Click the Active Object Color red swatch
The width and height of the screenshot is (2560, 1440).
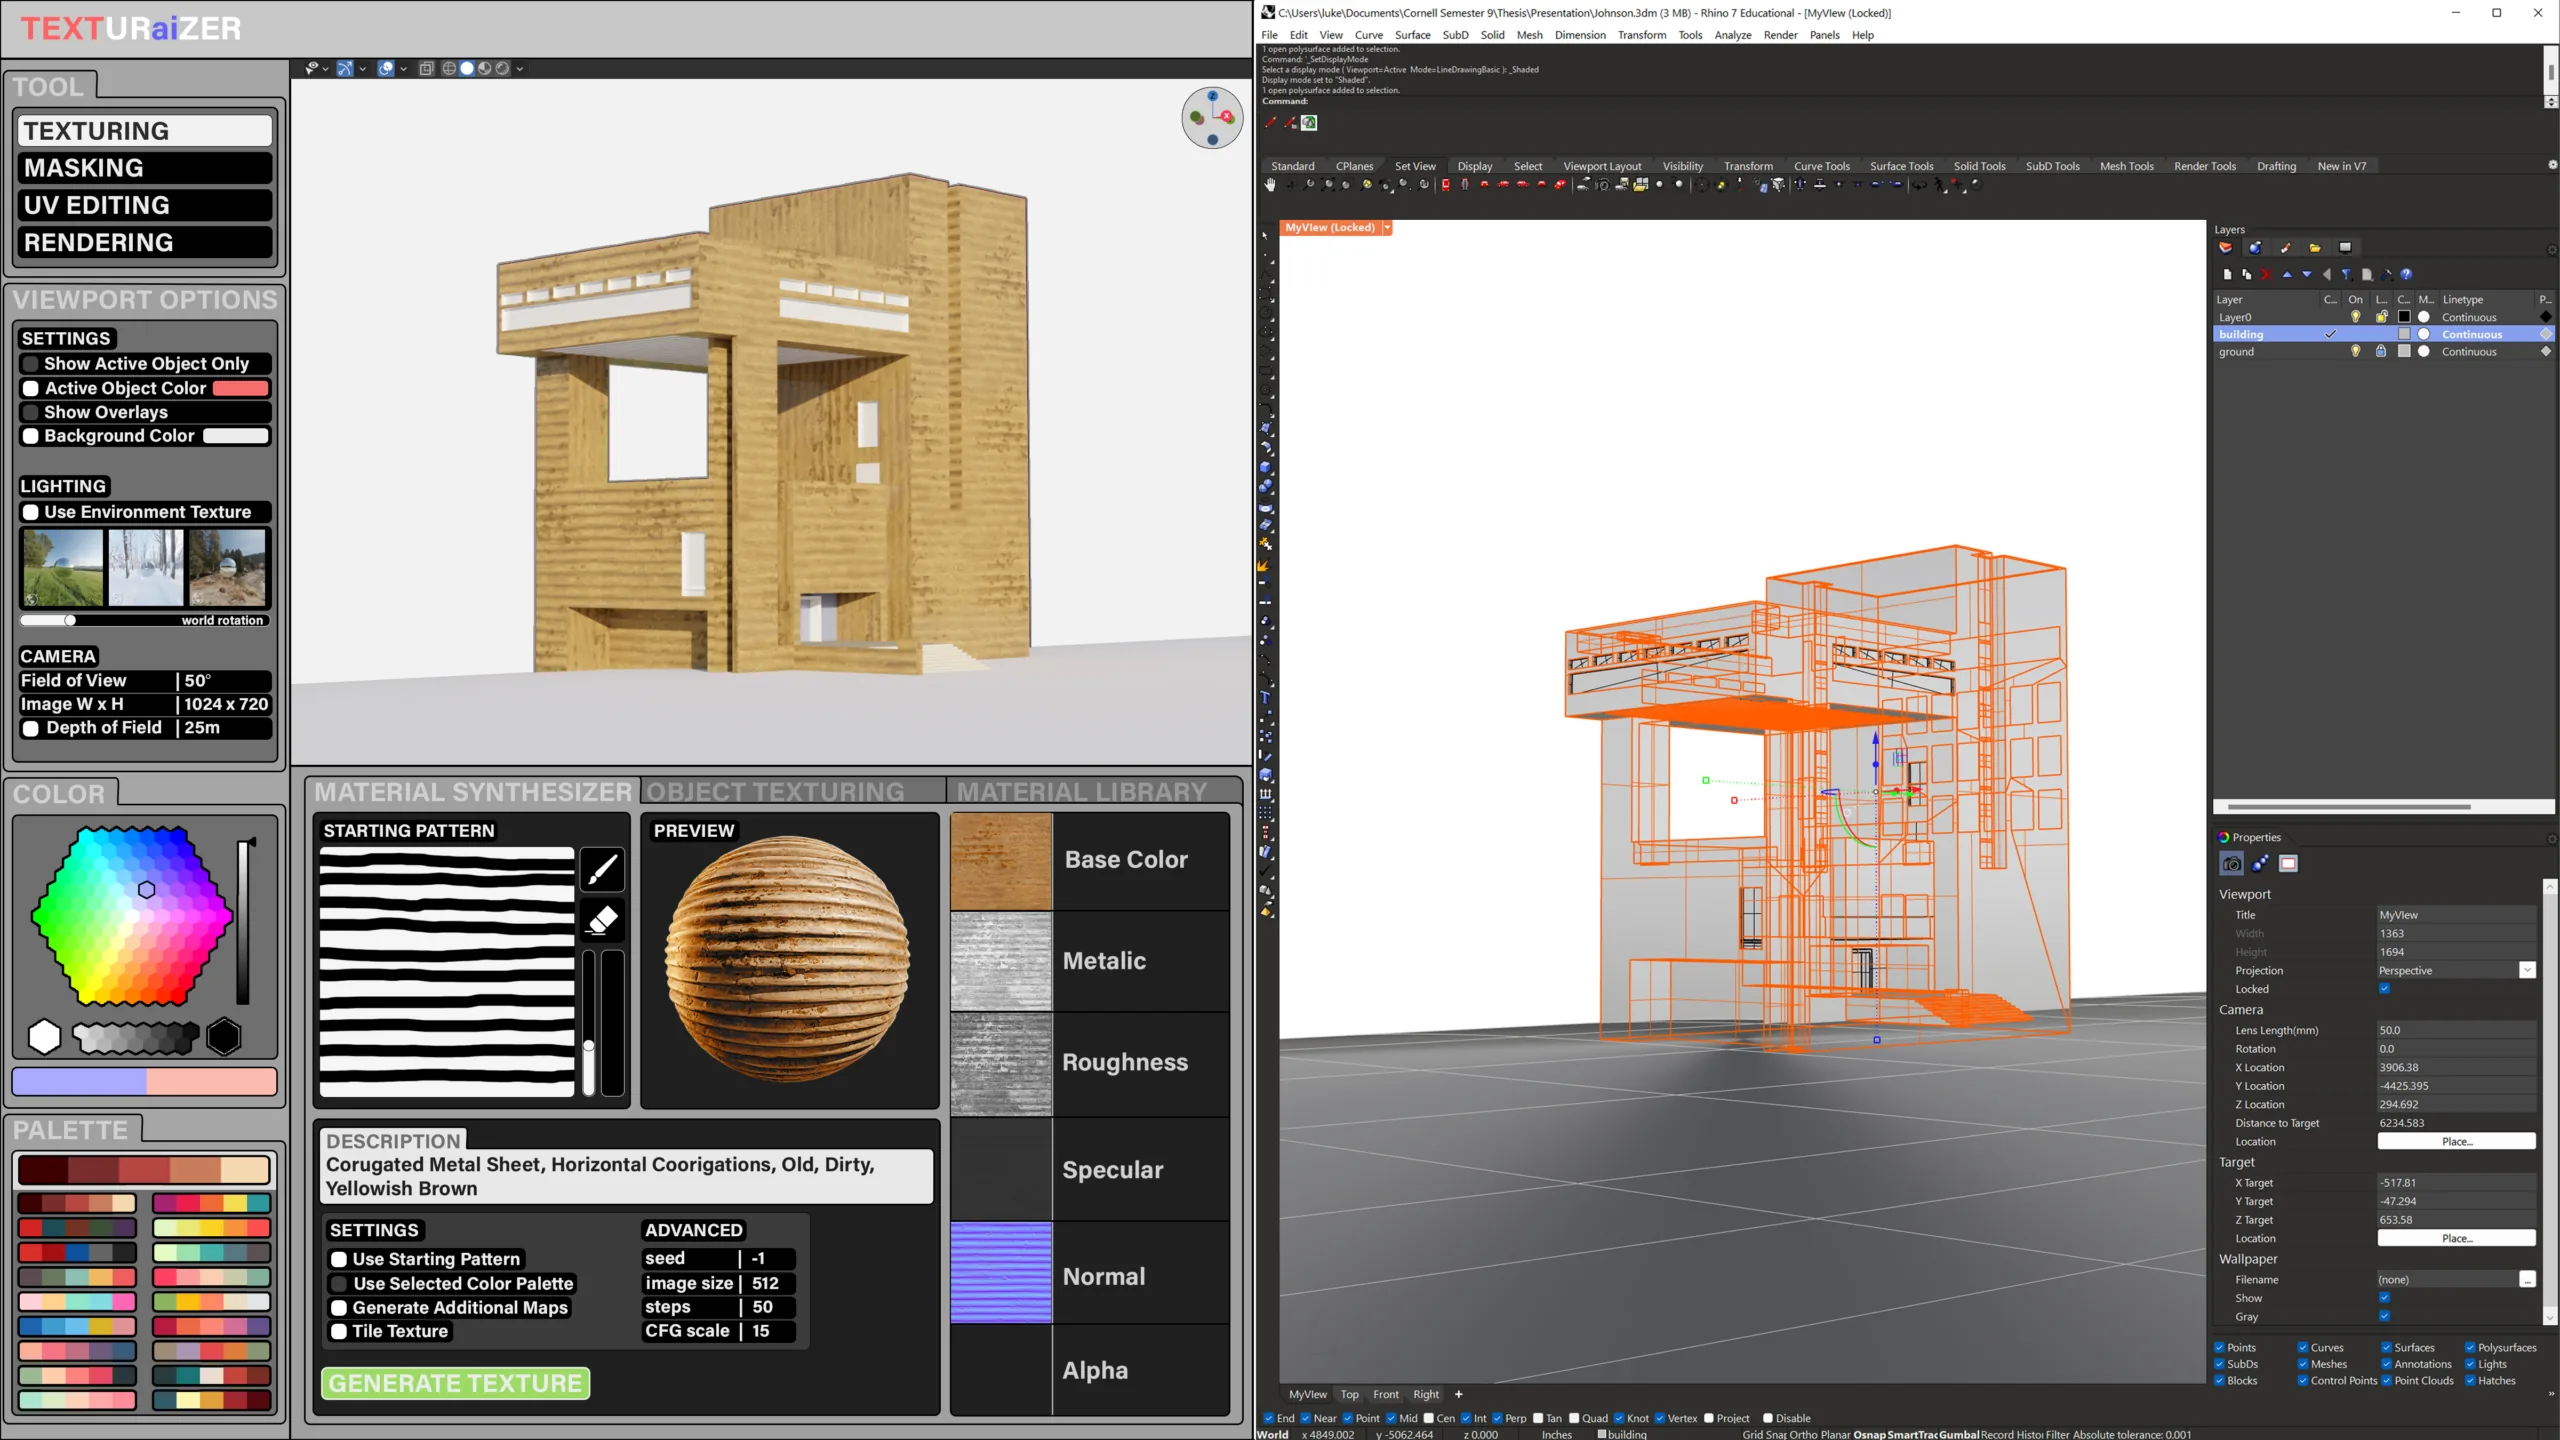240,388
